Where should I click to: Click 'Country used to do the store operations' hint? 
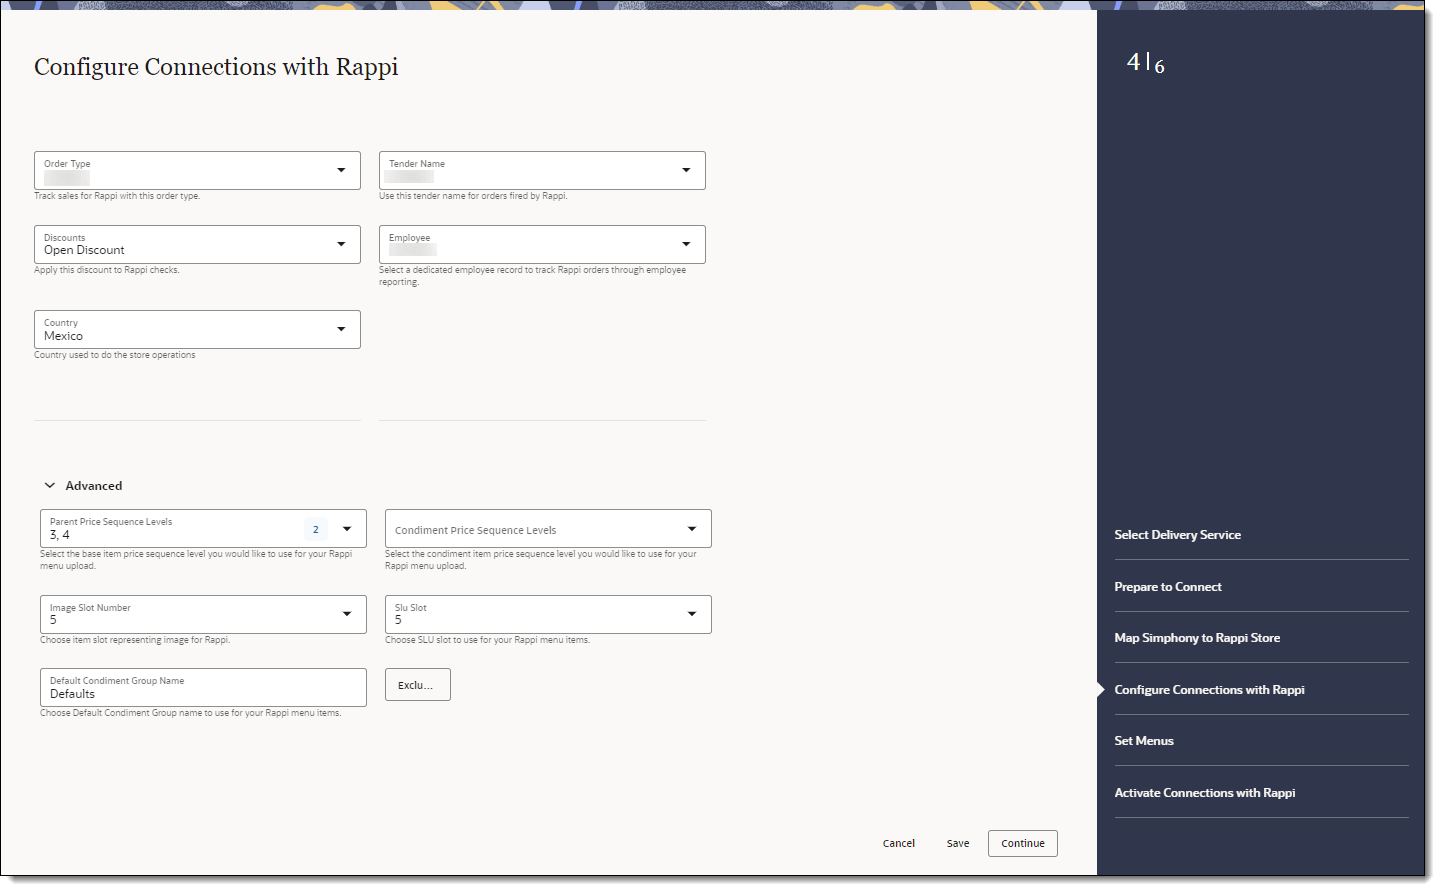115,355
